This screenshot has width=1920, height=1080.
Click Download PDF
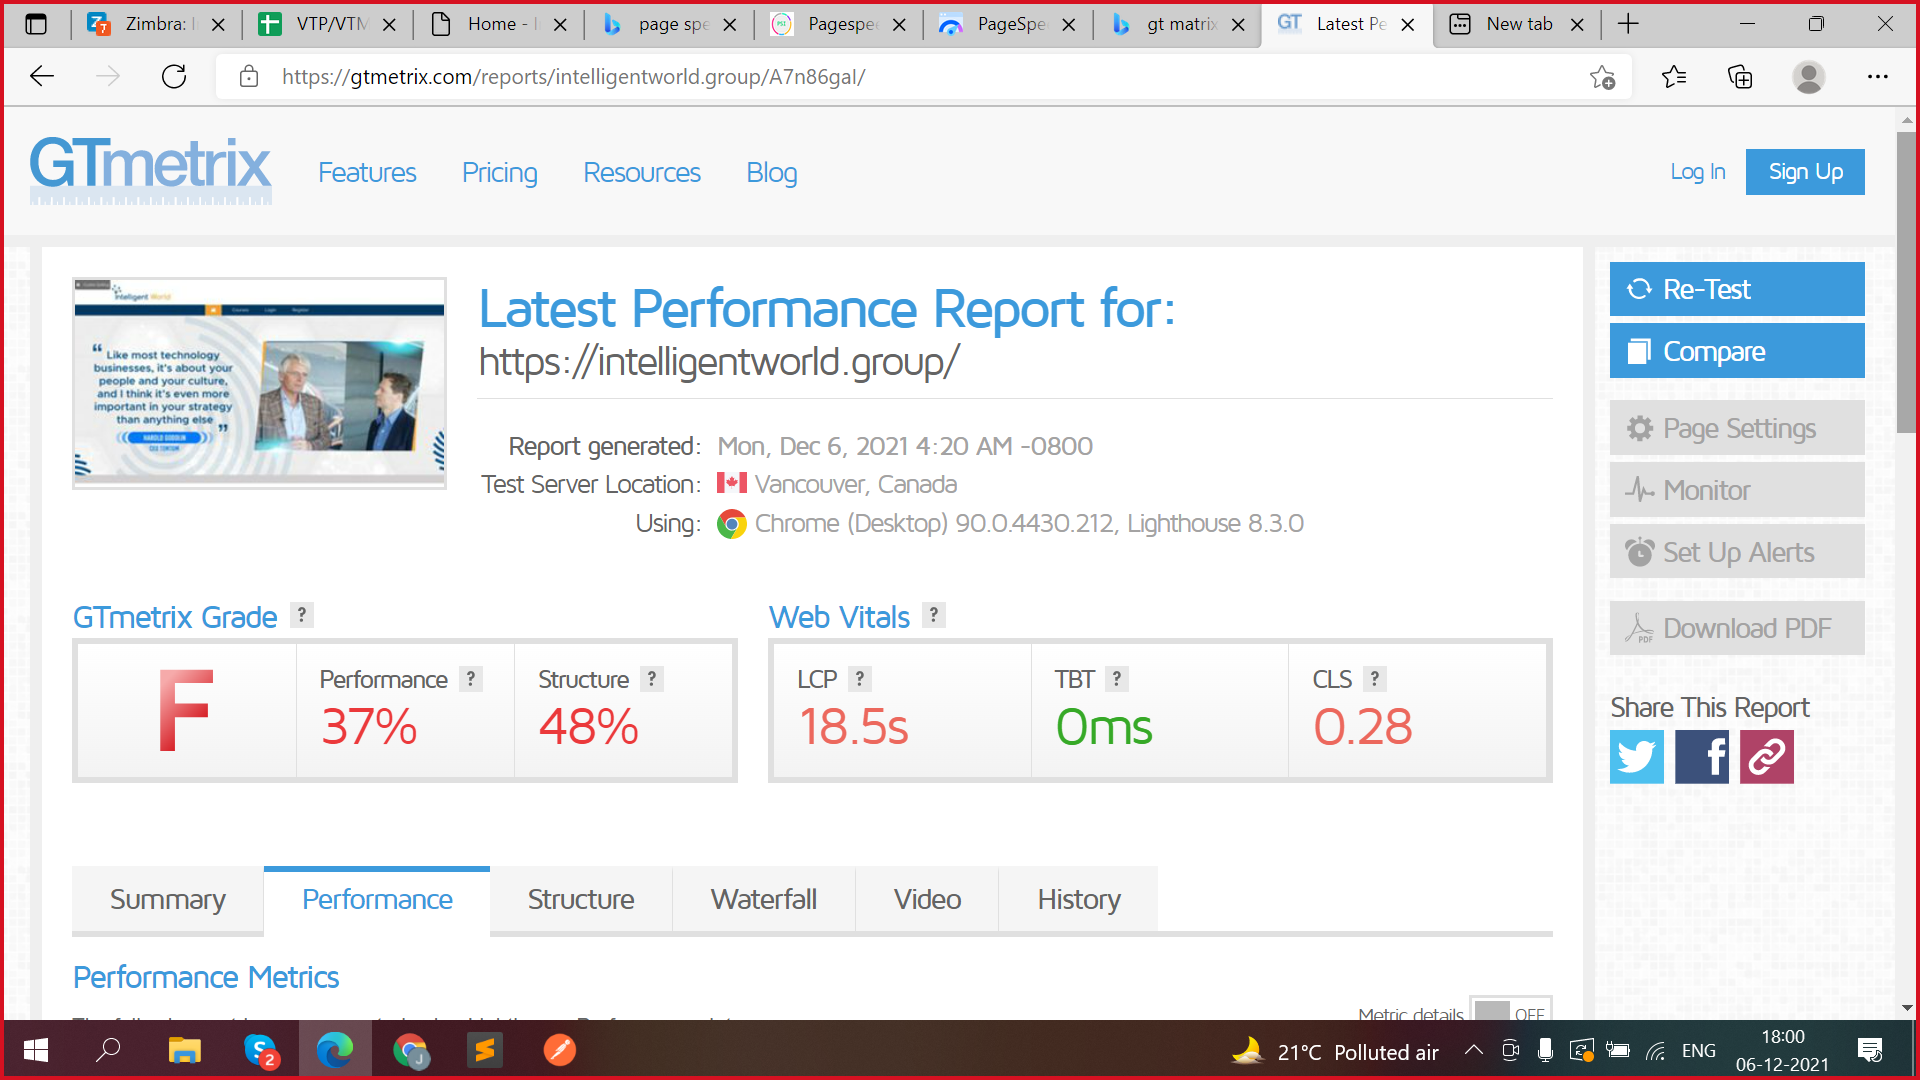(1737, 628)
